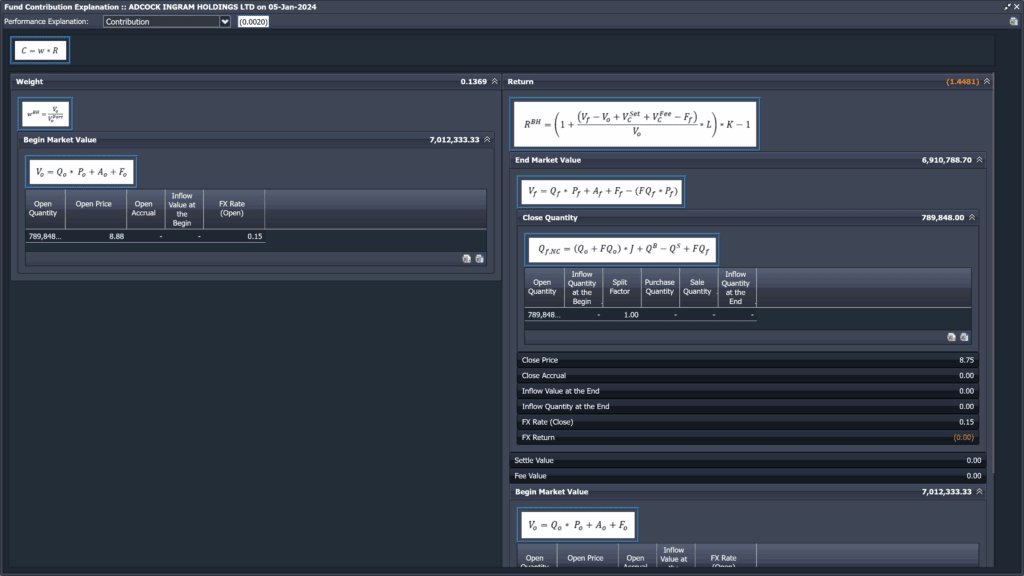Click the export icon at top right
1024x576 pixels.
click(x=1014, y=21)
